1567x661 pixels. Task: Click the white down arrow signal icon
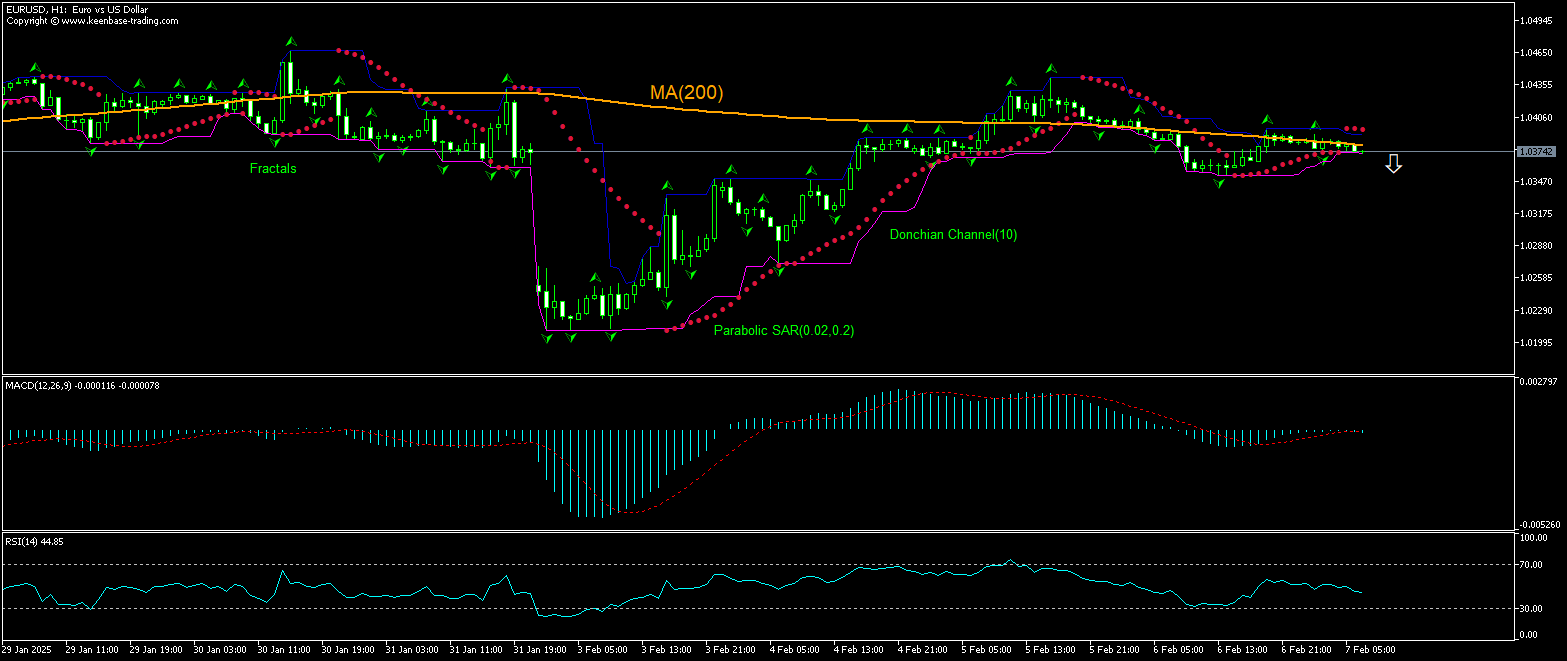pos(1393,164)
